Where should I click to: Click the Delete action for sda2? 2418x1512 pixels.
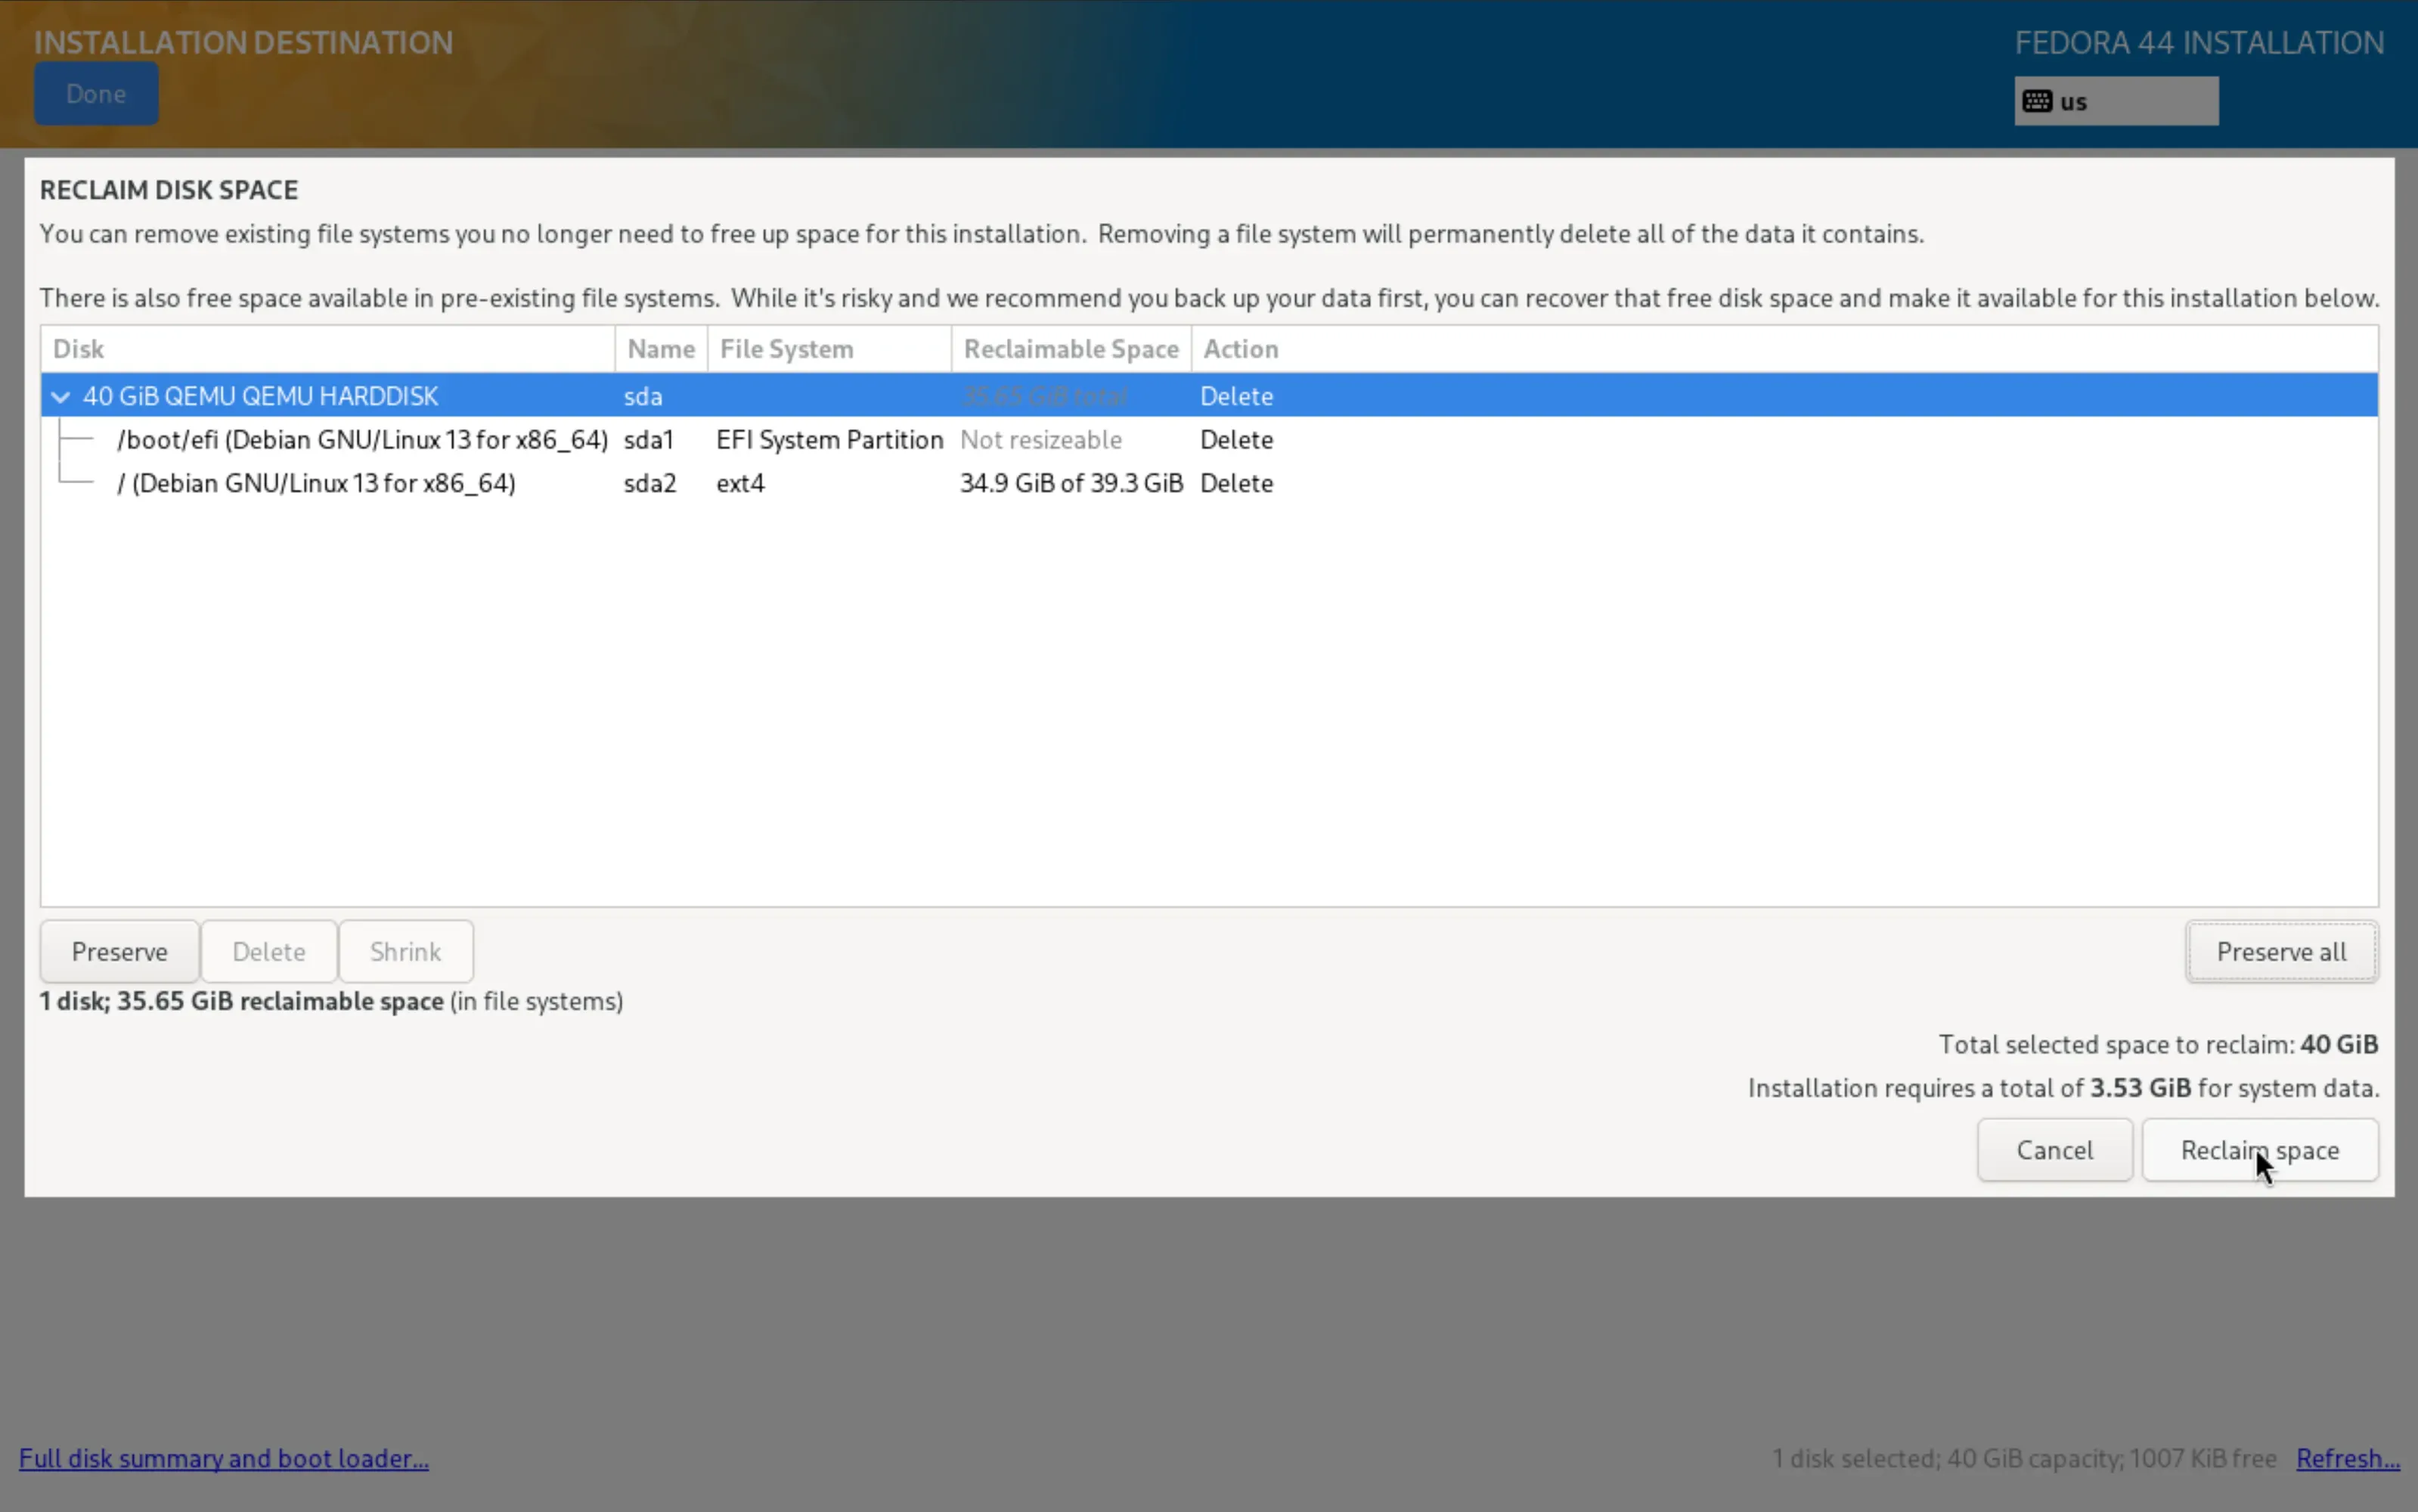coord(1236,483)
